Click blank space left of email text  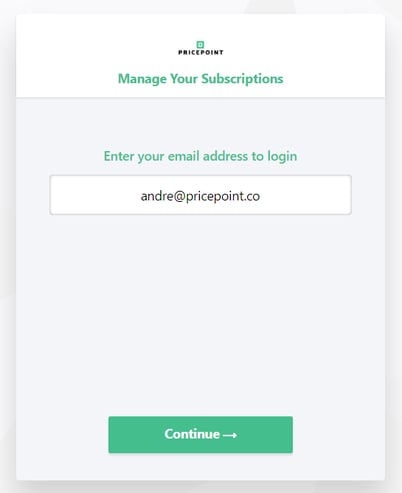point(95,195)
